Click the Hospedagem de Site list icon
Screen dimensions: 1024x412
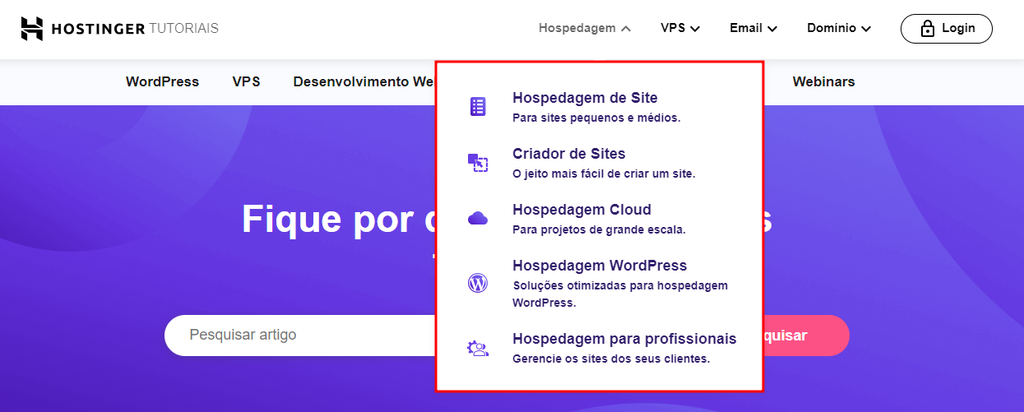click(x=478, y=107)
